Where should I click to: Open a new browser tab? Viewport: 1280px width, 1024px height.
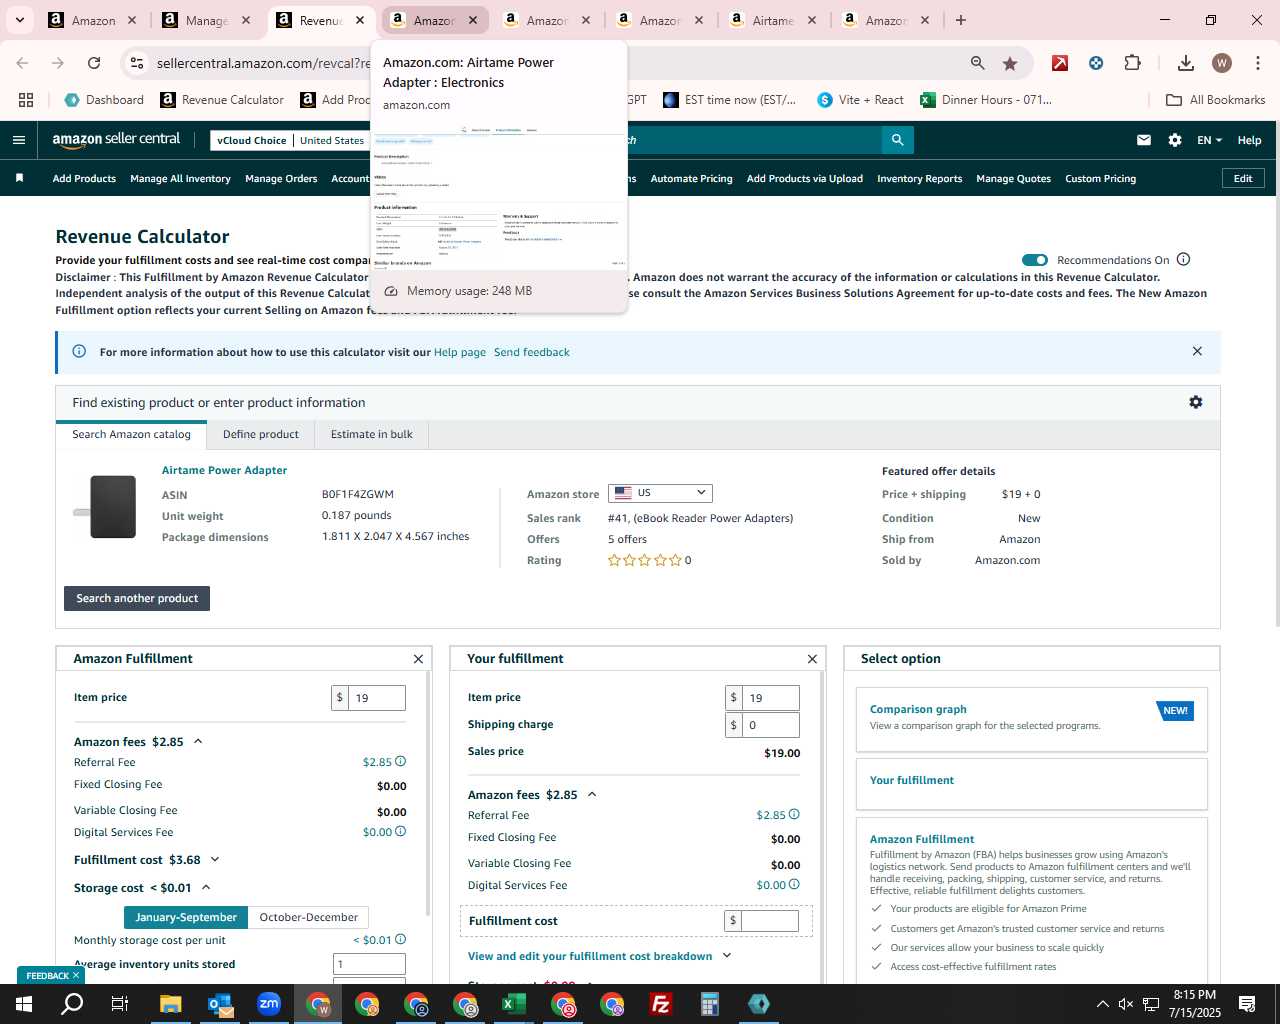[961, 20]
